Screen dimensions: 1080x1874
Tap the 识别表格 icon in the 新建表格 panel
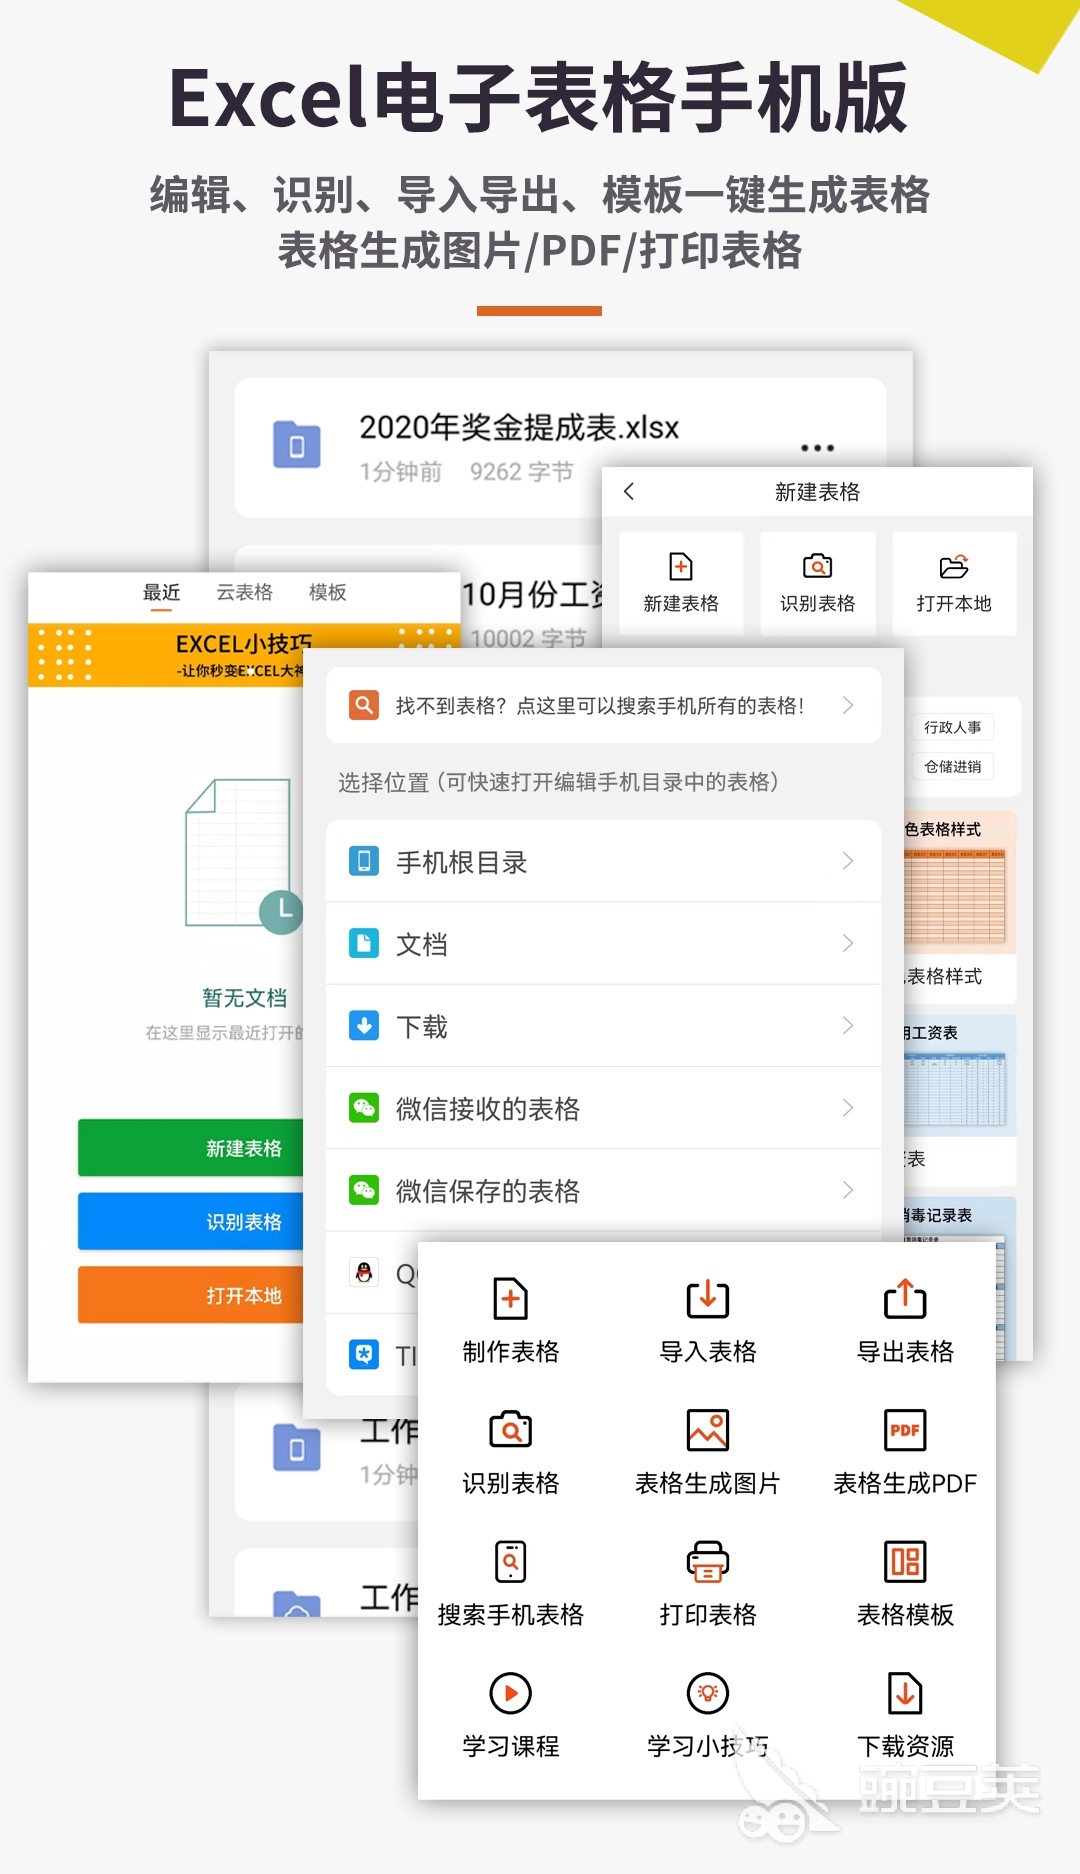tap(818, 567)
